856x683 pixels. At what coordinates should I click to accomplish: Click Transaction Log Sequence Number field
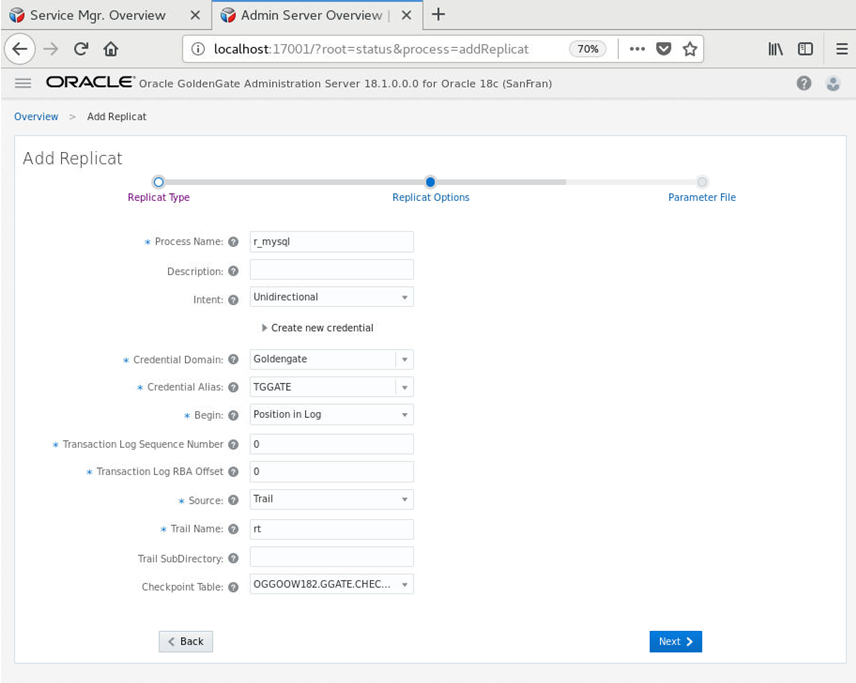tap(331, 444)
